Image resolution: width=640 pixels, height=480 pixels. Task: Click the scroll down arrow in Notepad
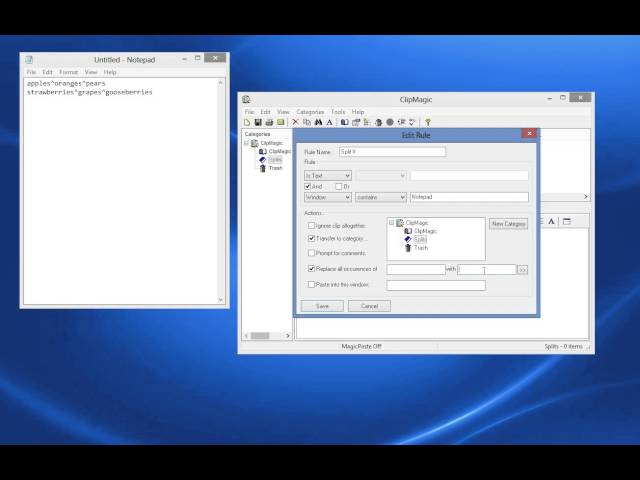(x=220, y=300)
